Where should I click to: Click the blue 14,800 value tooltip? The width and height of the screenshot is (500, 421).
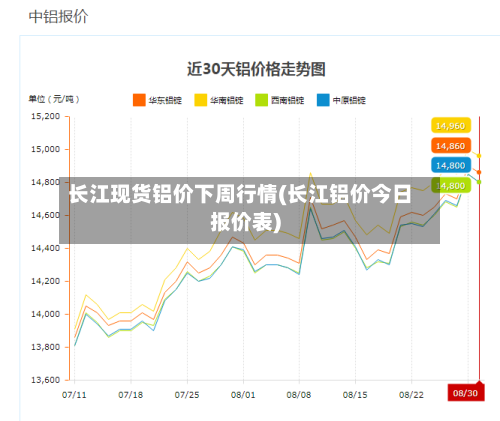pos(451,165)
